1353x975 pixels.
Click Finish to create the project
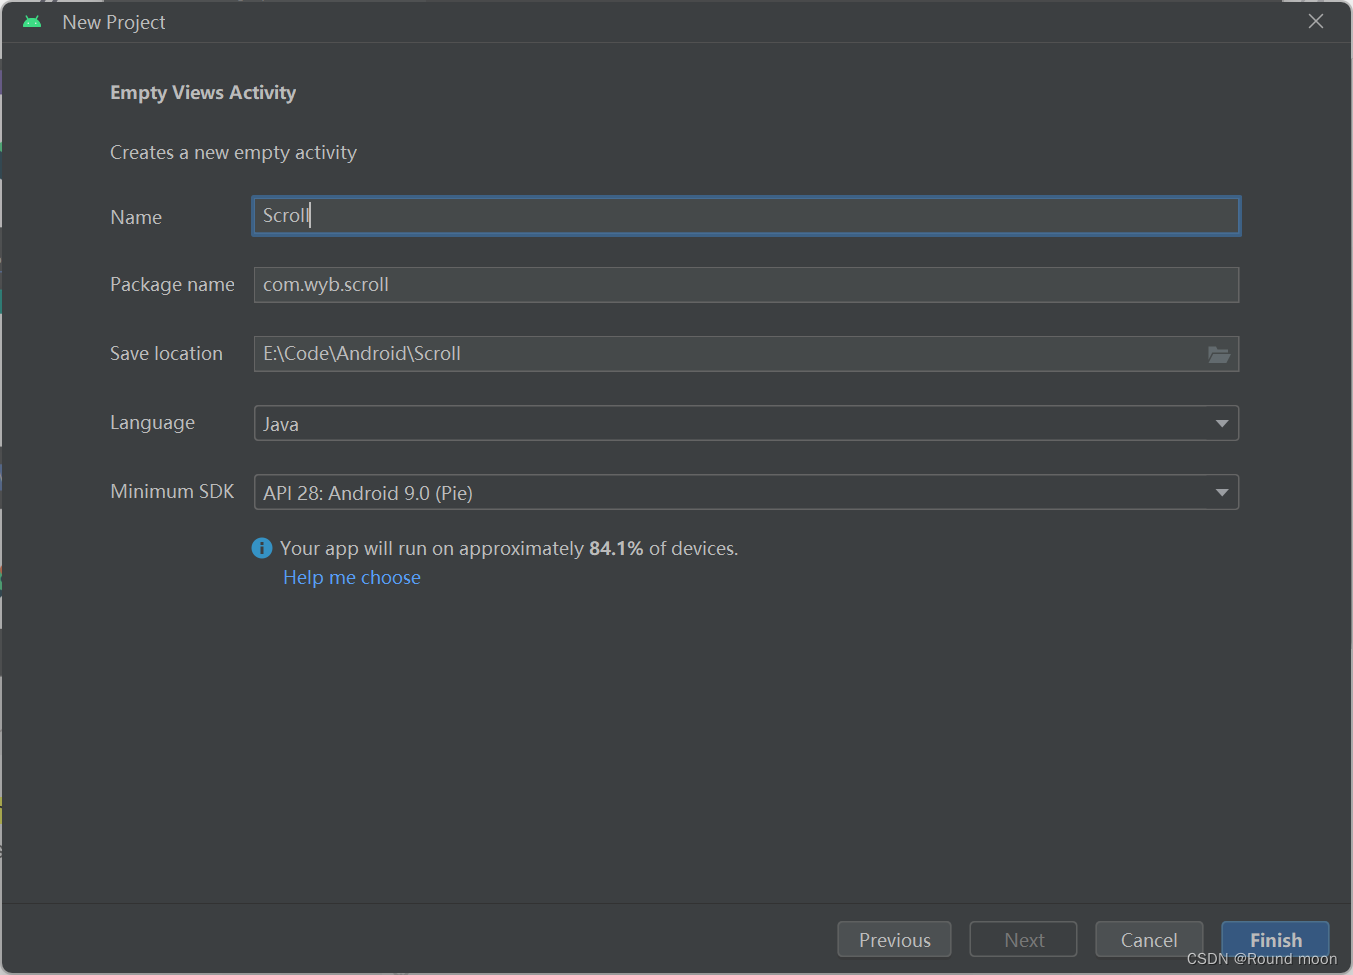pos(1276,940)
